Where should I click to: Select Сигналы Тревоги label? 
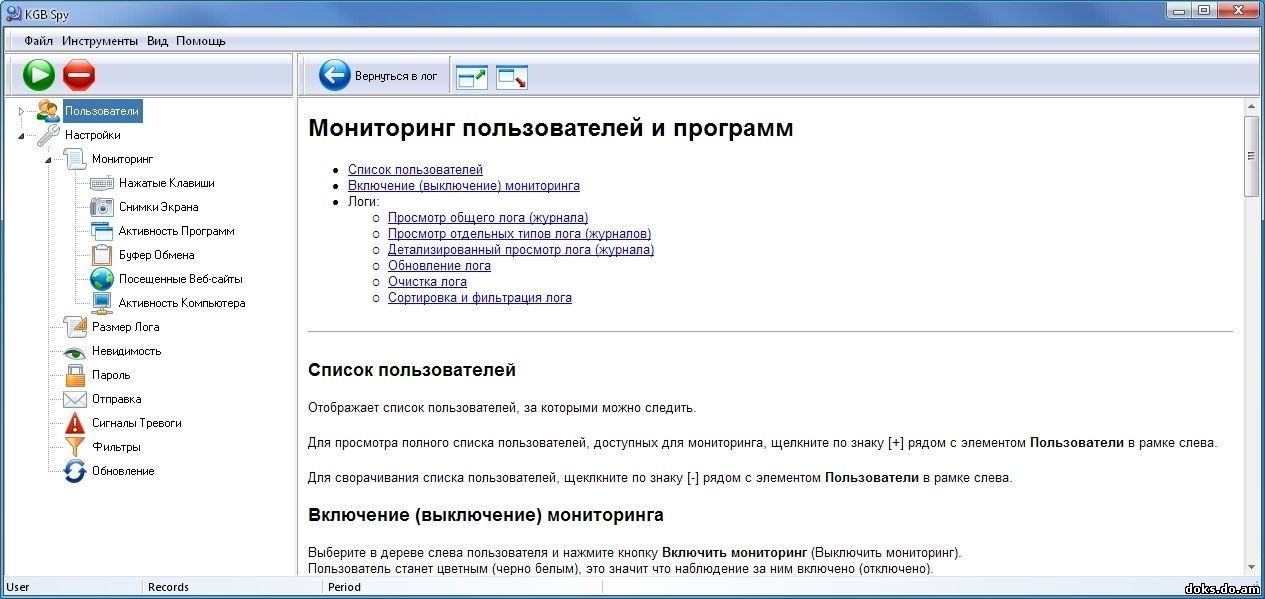tap(137, 423)
